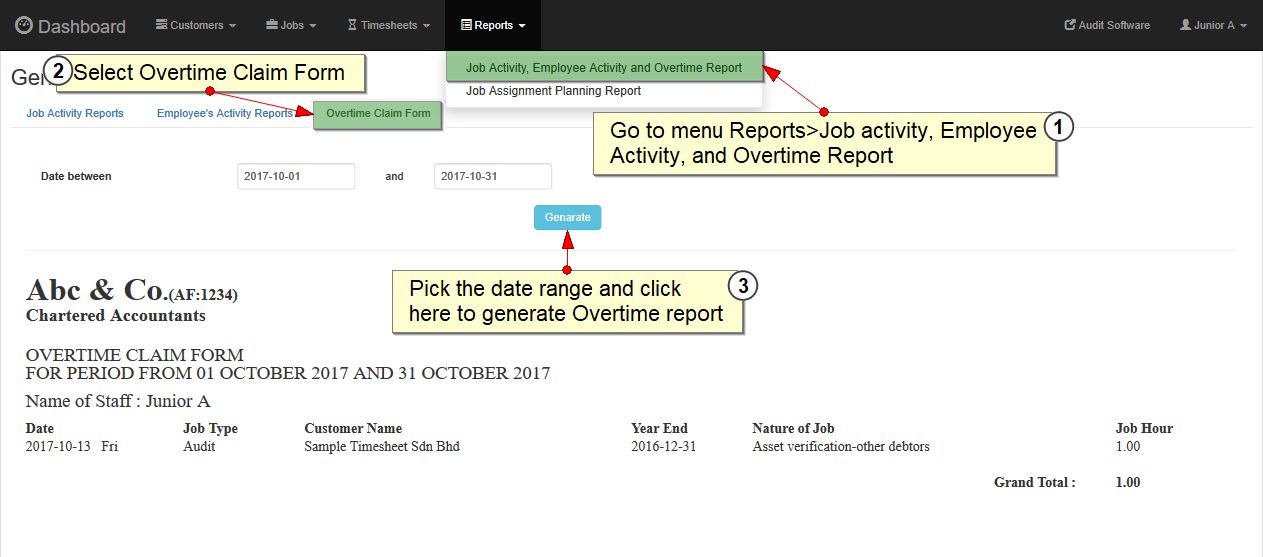Screen dimensions: 1263x557
Task: Click the Jobs briefcase icon
Action: pyautogui.click(x=272, y=25)
